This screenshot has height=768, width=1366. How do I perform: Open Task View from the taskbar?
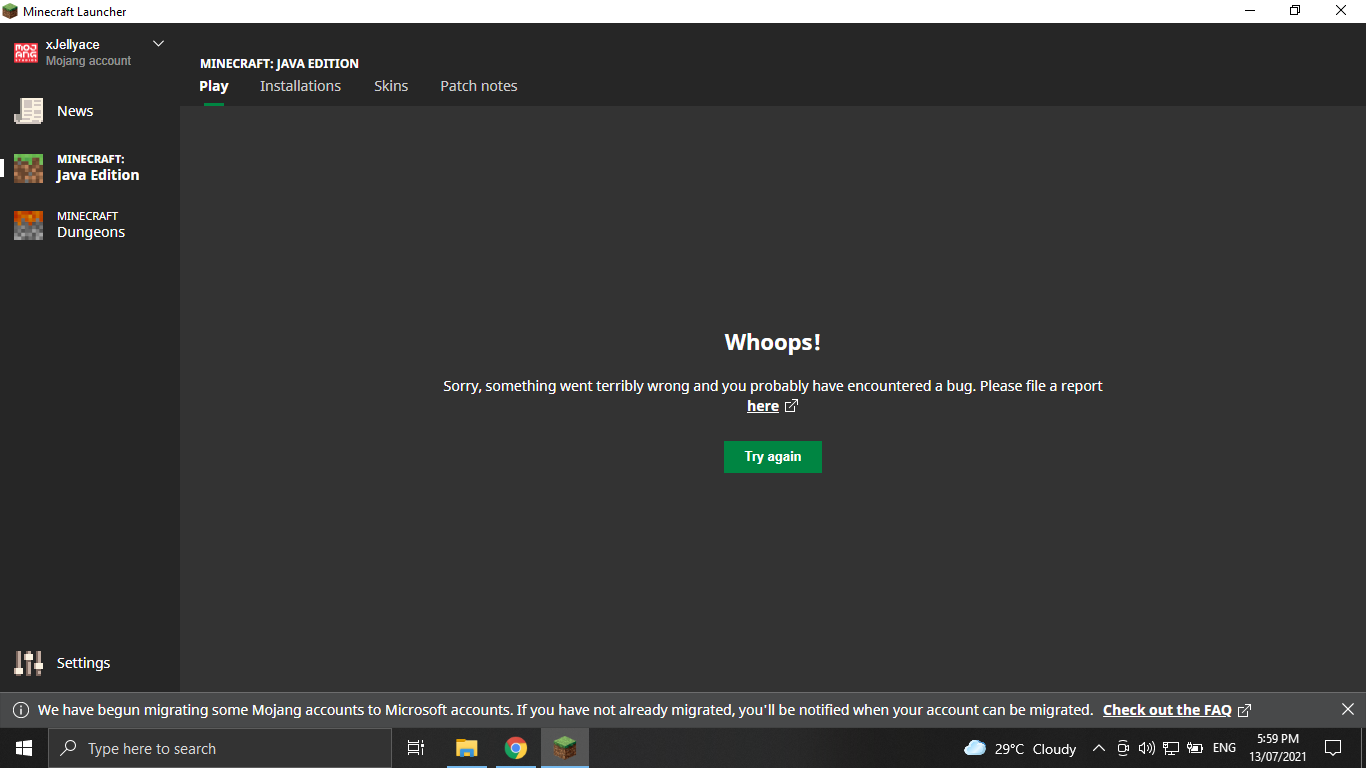pyautogui.click(x=416, y=748)
